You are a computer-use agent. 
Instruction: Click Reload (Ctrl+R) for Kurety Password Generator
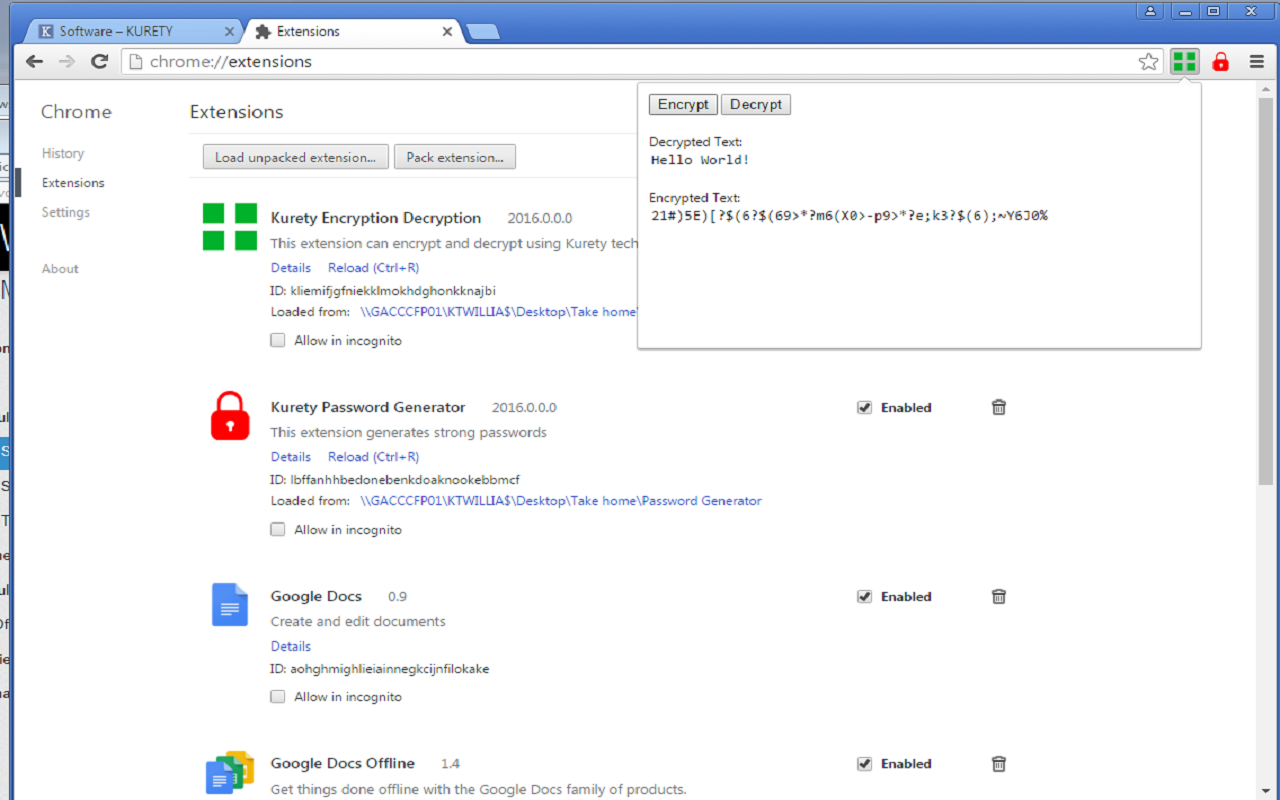pyautogui.click(x=374, y=456)
